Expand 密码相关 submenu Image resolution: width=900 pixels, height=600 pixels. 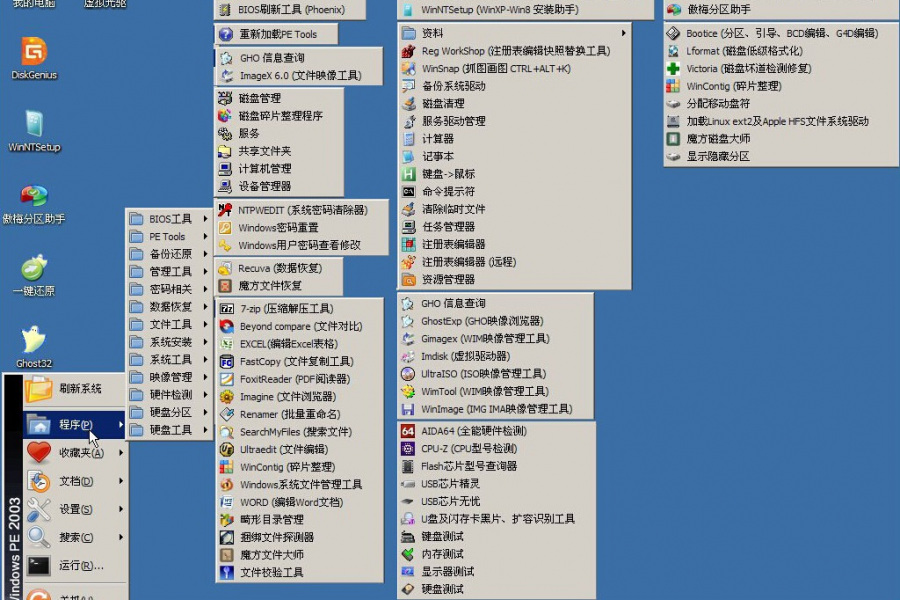(x=169, y=289)
